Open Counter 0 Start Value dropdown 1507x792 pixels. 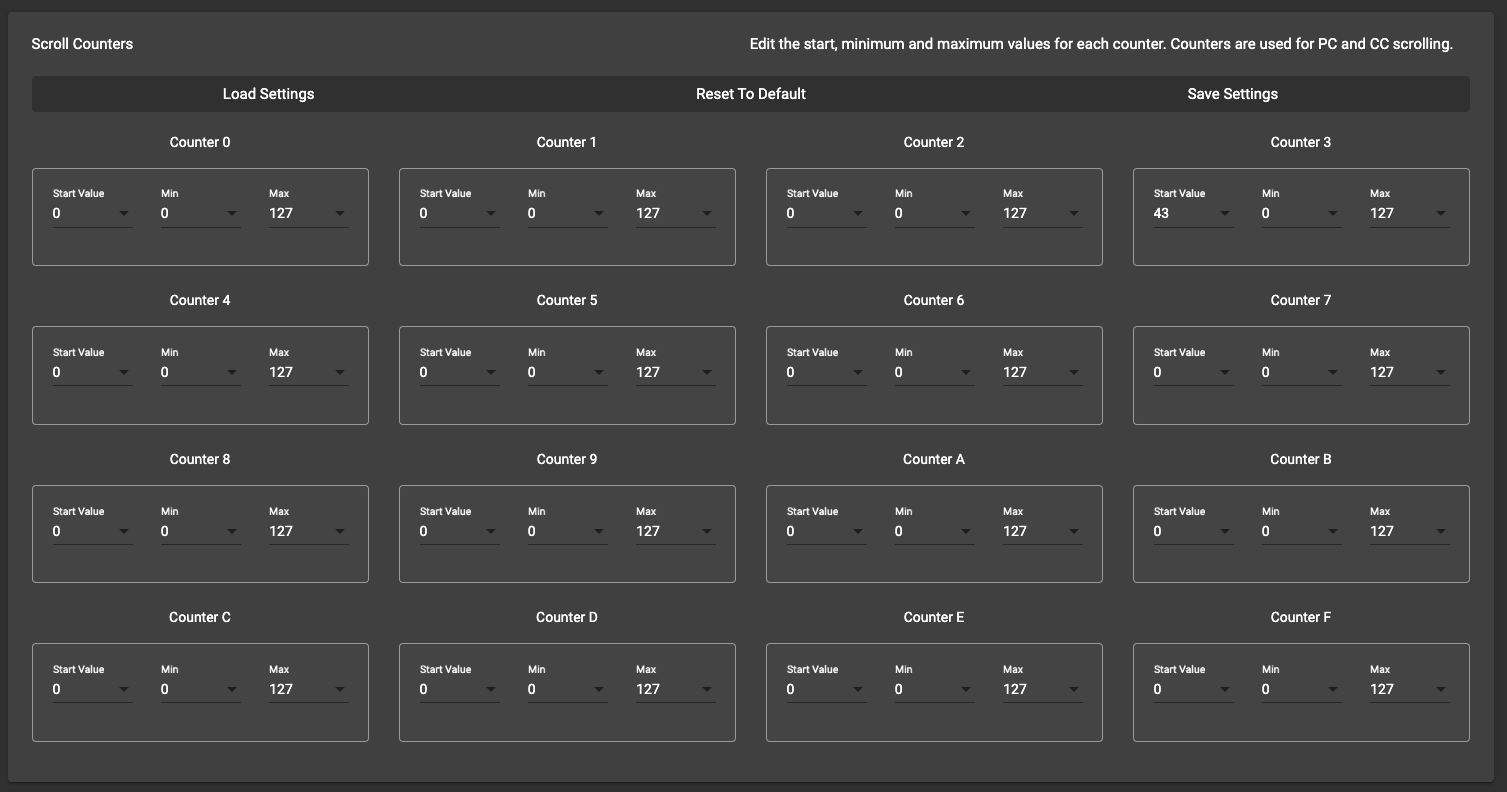coord(92,214)
